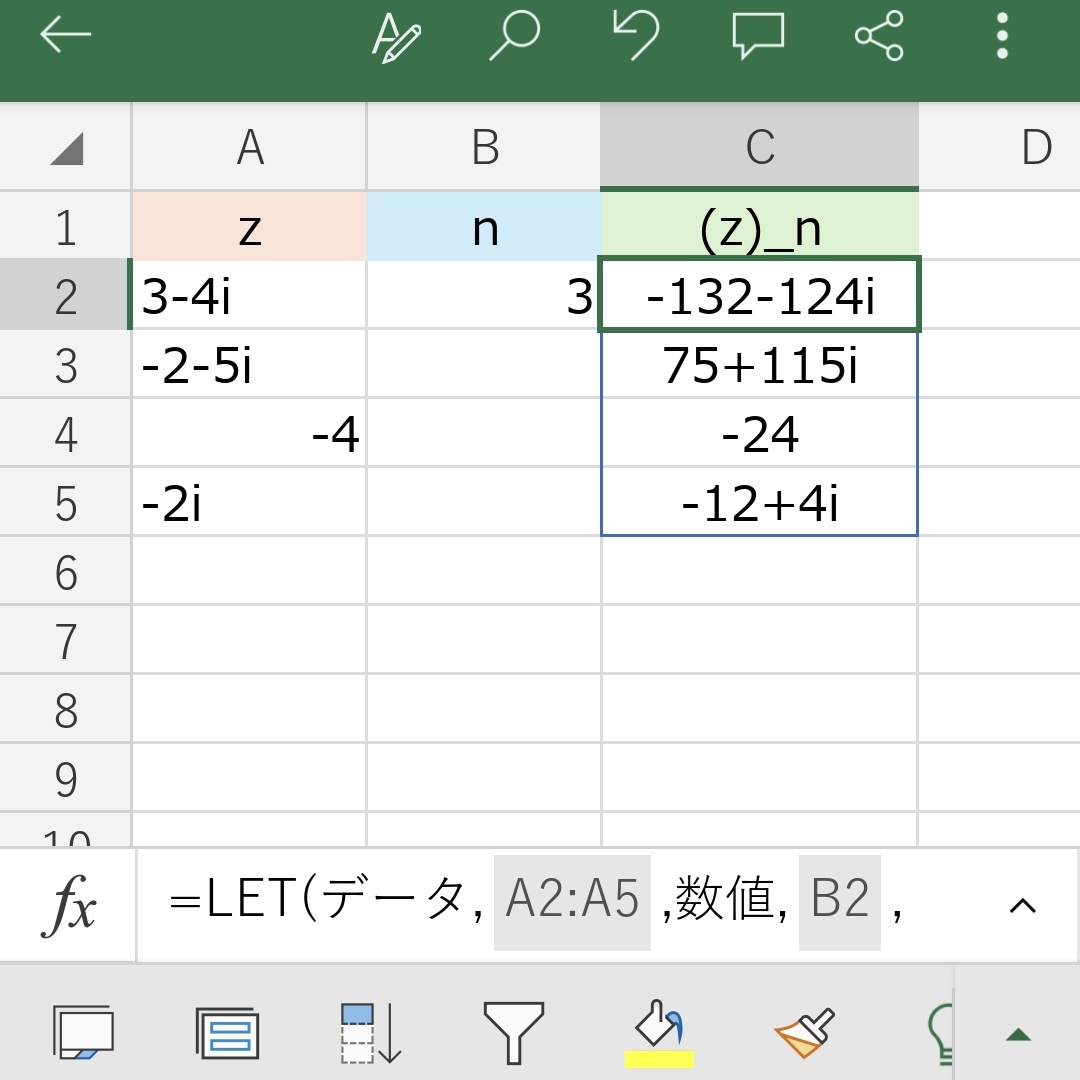Tap the sort icon with down arrow
Image resolution: width=1080 pixels, height=1080 pixels.
[x=370, y=1032]
